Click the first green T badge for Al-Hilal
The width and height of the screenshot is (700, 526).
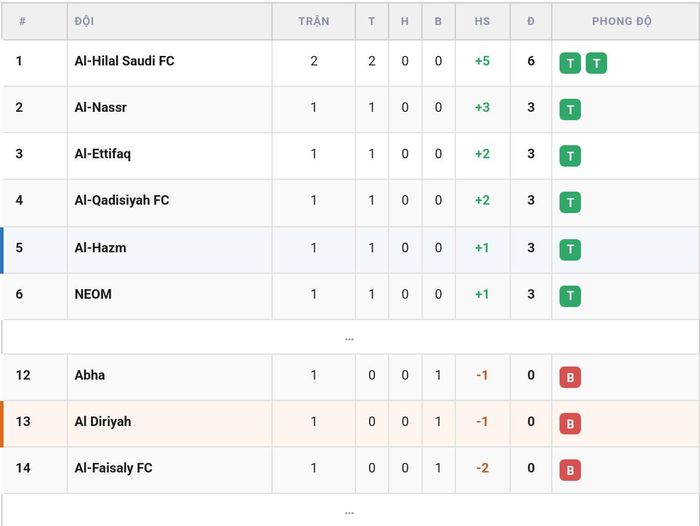point(570,63)
